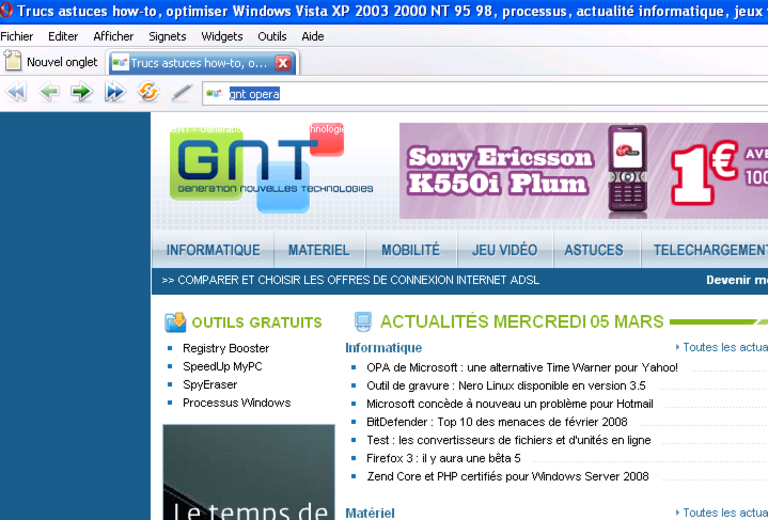Click the Fast Forward double-arrow icon

[115, 92]
